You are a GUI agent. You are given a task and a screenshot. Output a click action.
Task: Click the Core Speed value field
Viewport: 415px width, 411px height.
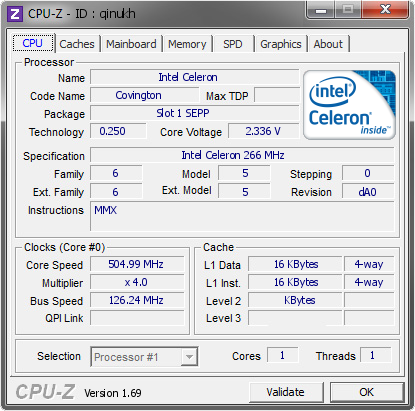tap(137, 264)
